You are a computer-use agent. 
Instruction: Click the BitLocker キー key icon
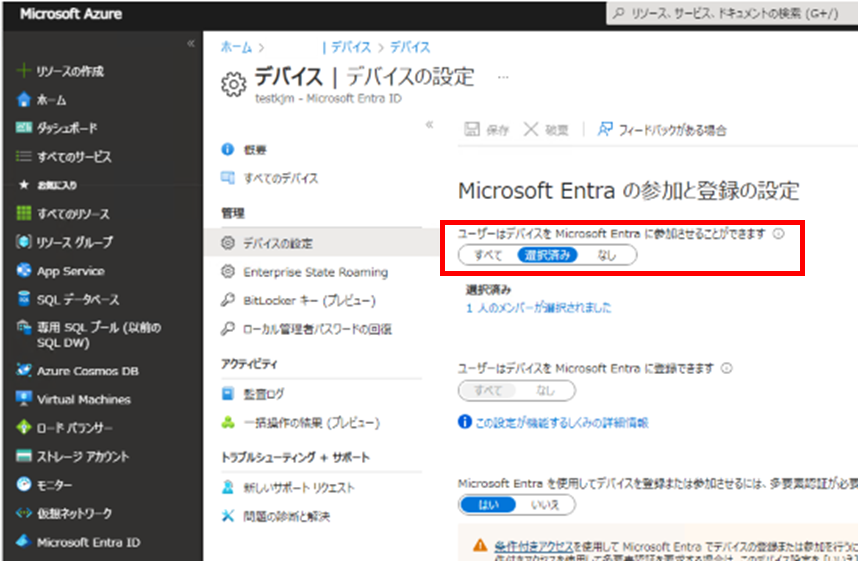(228, 300)
